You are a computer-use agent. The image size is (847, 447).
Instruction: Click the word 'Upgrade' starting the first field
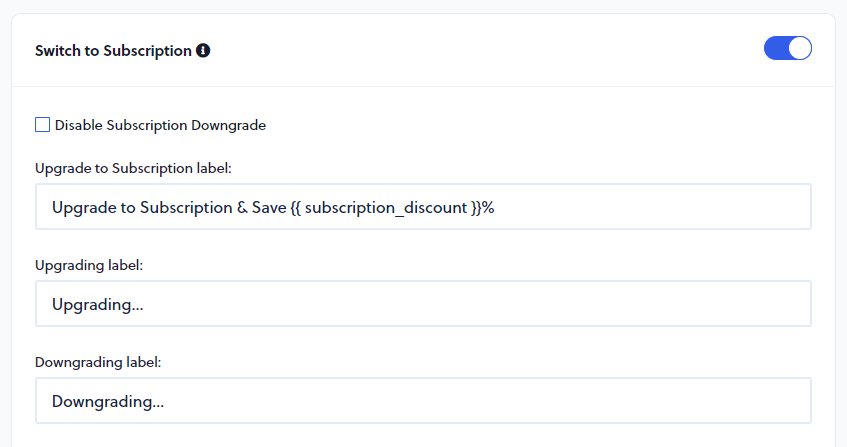(x=83, y=206)
